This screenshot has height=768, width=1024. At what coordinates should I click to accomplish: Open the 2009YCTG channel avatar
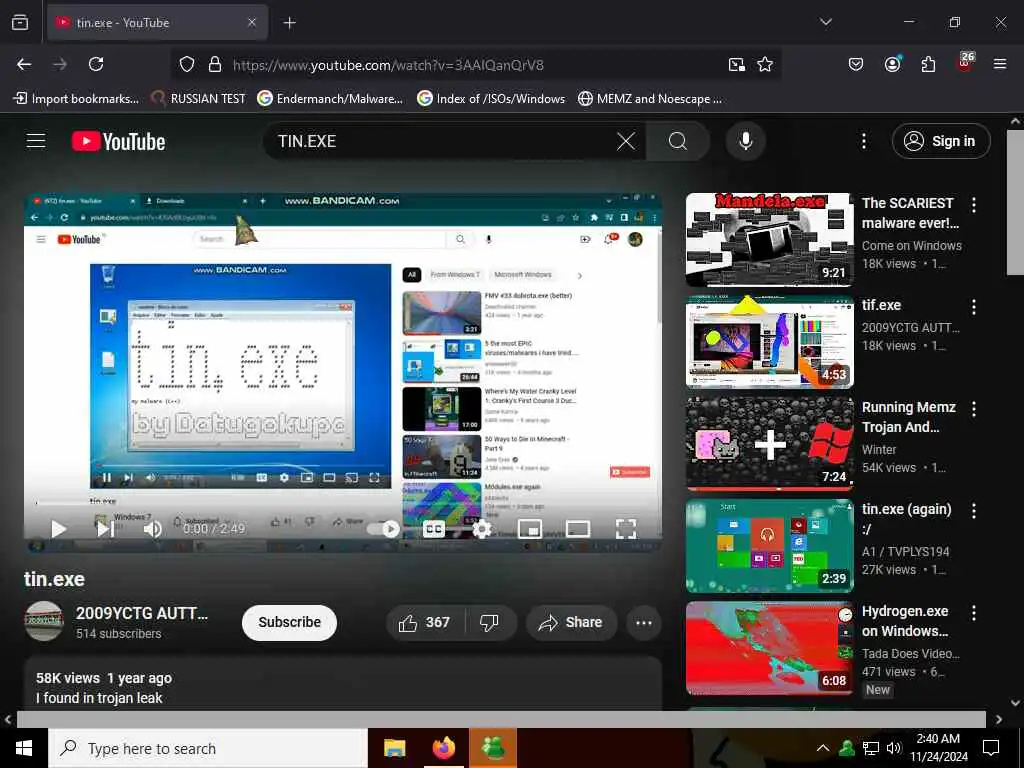tap(44, 621)
